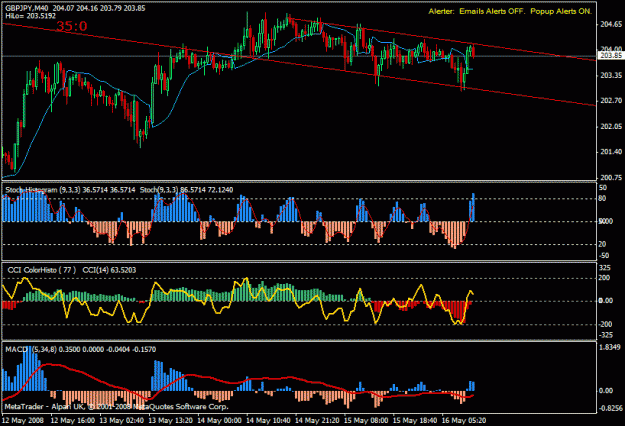Click the red 35:0 countdown label

click(x=72, y=26)
